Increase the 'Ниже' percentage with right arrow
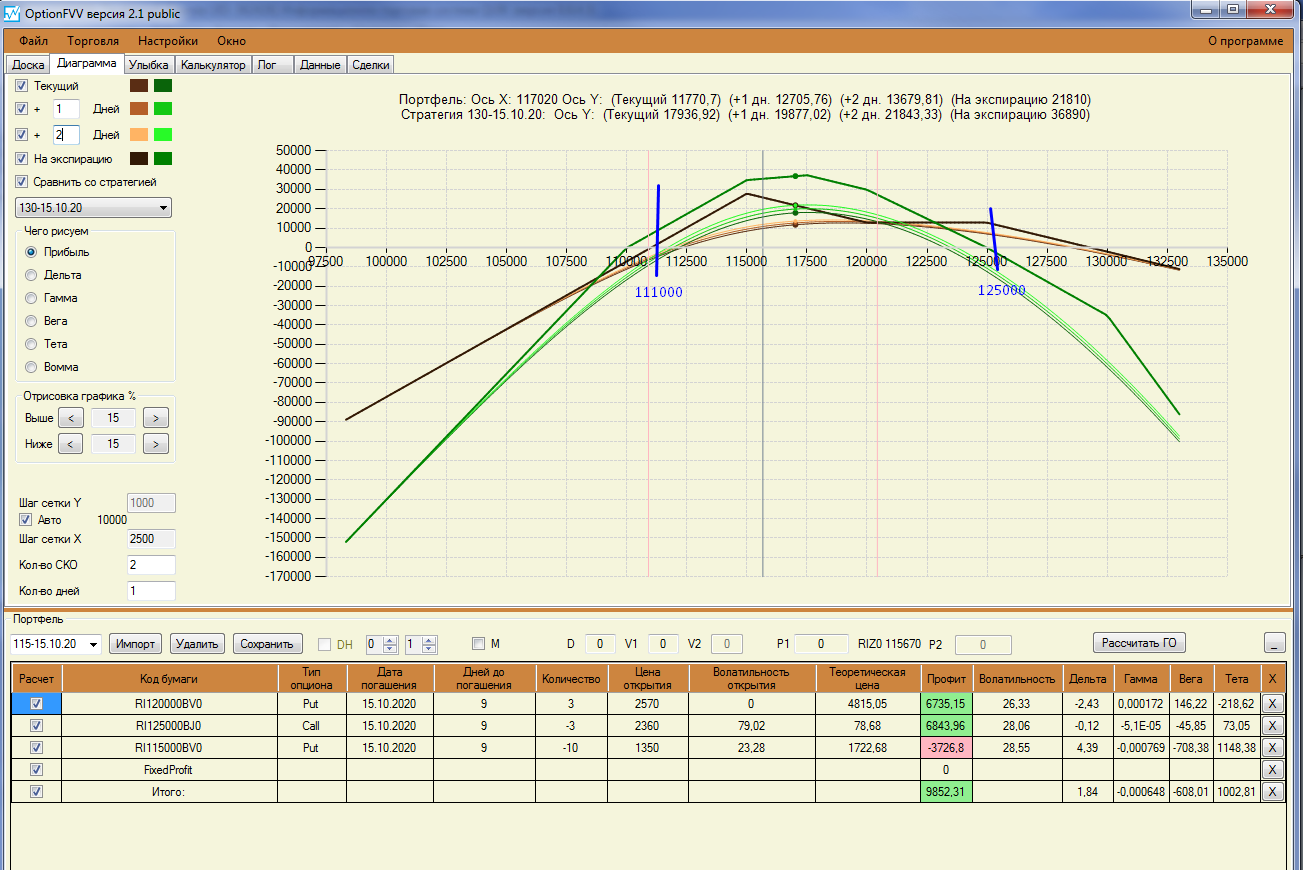 [x=155, y=443]
